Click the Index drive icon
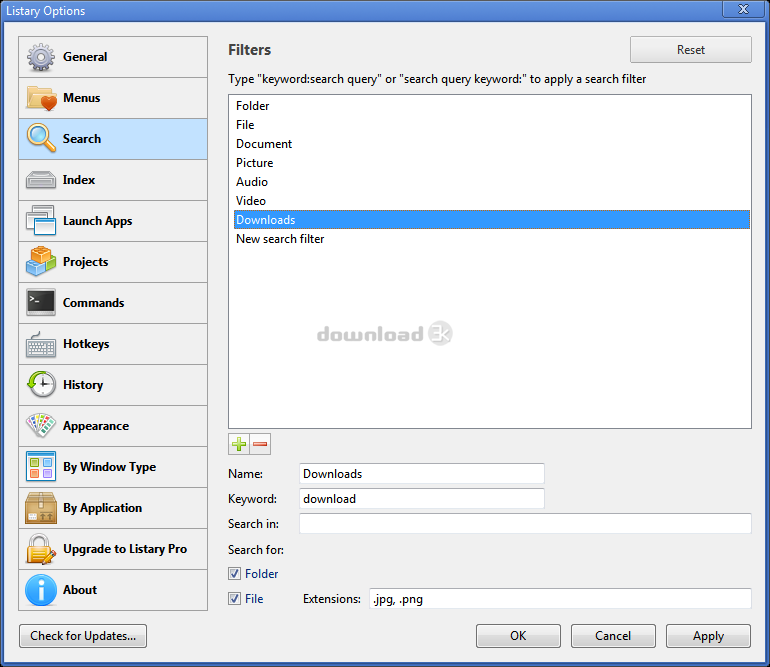Screen dimensions: 770x667 pyautogui.click(x=41, y=180)
